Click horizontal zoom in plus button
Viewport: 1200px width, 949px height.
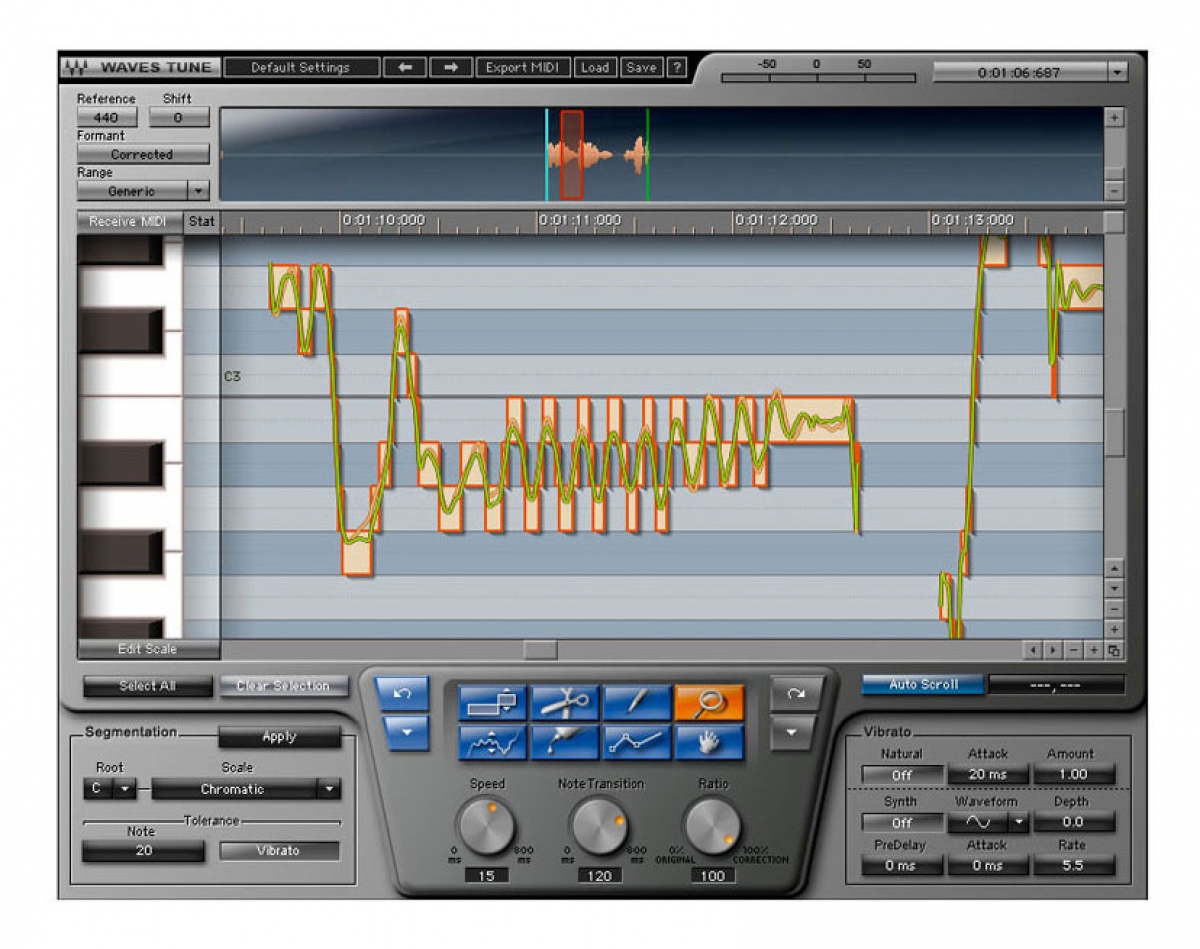(x=1094, y=651)
